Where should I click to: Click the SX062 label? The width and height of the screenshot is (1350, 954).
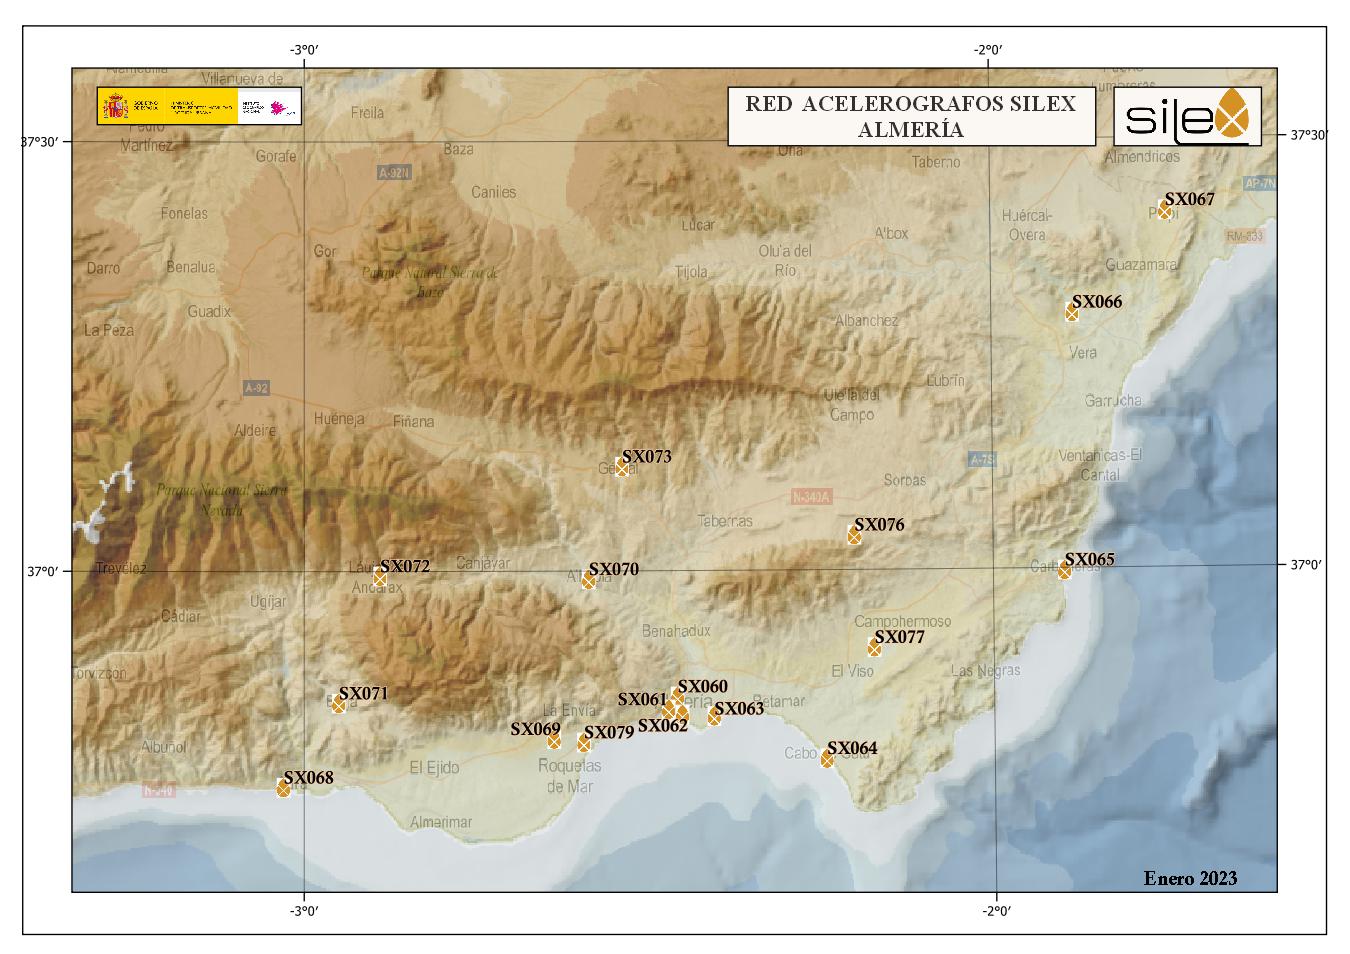coord(662,726)
